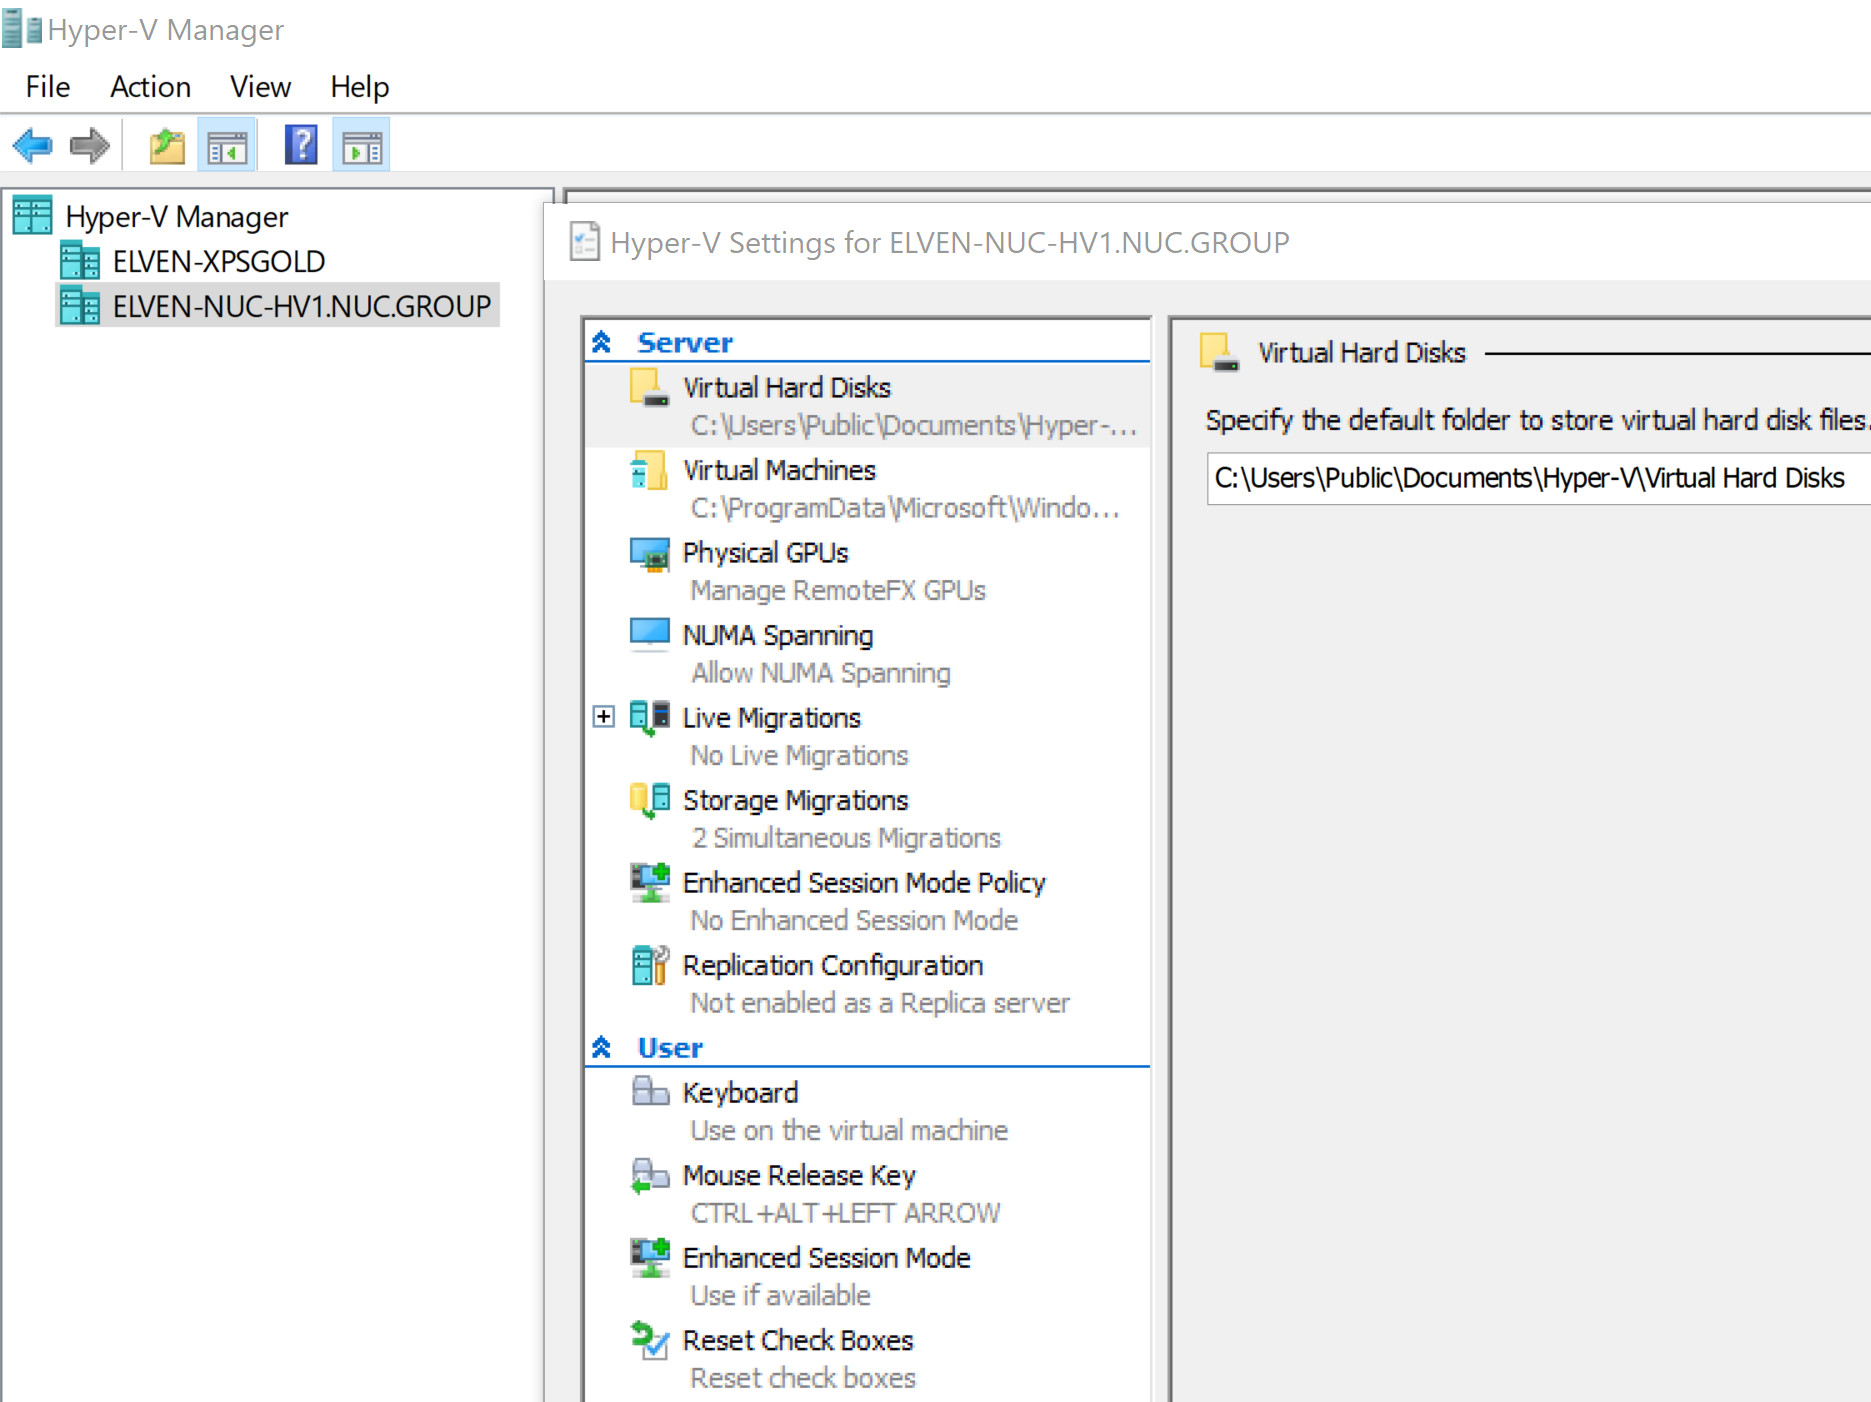
Task: Click the 'C:\Users\Public\Documents\Hyper-...' path text
Action: point(914,426)
